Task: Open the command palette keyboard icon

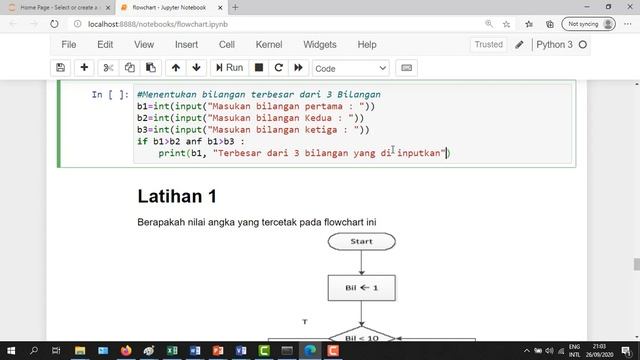Action: (407, 68)
